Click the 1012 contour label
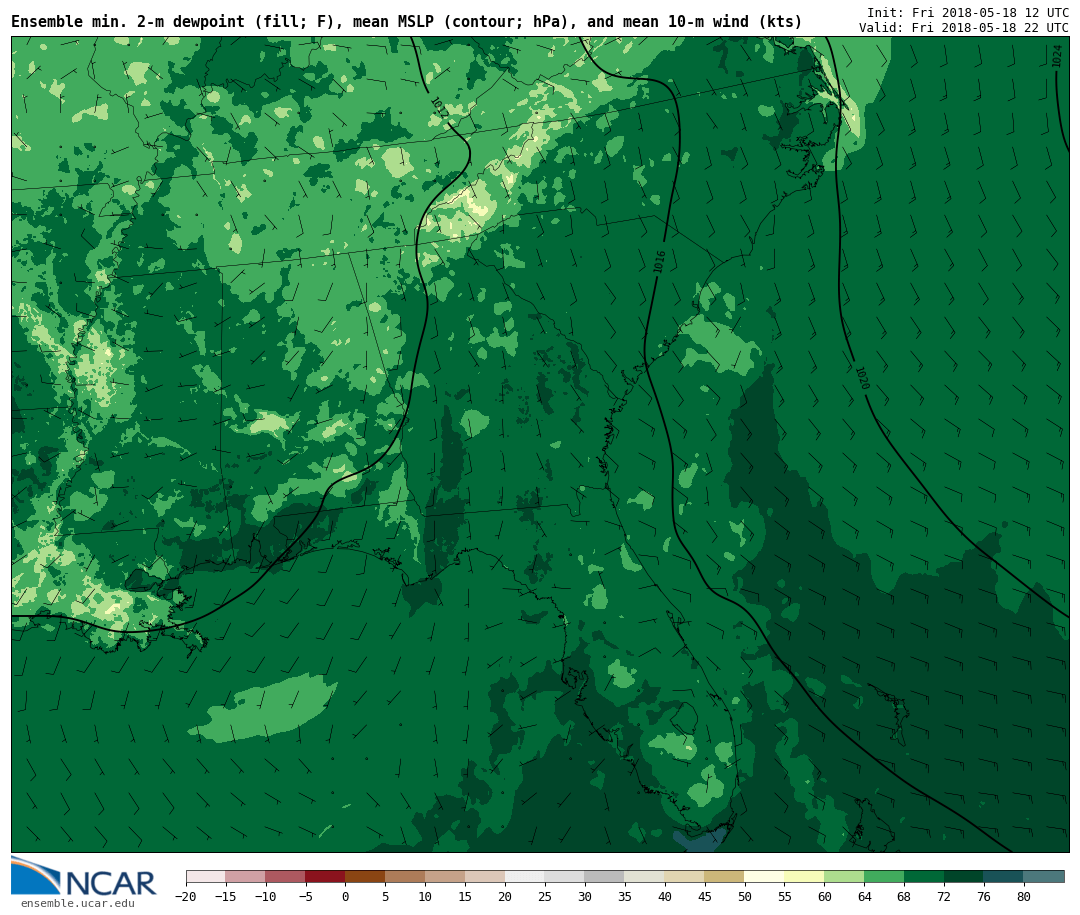The height and width of the screenshot is (915, 1080). click(x=438, y=107)
